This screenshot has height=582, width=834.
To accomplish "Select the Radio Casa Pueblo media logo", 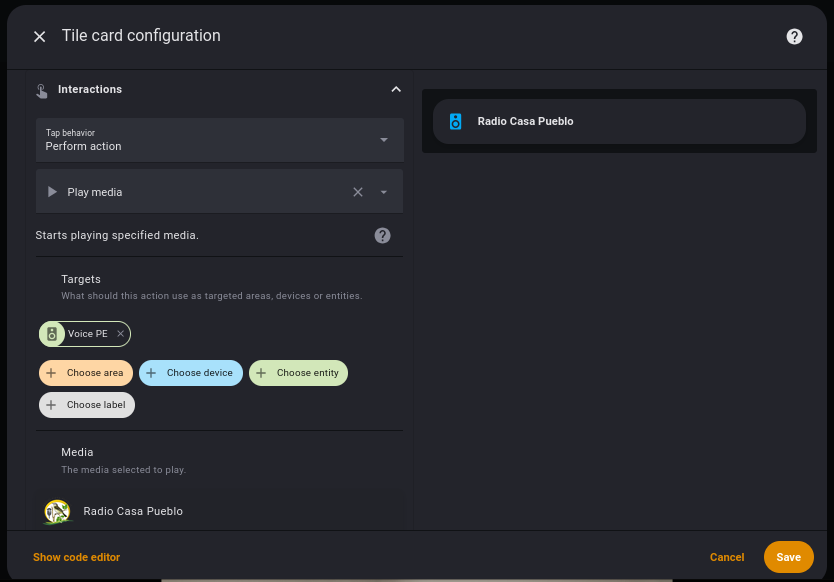I will pyautogui.click(x=57, y=512).
